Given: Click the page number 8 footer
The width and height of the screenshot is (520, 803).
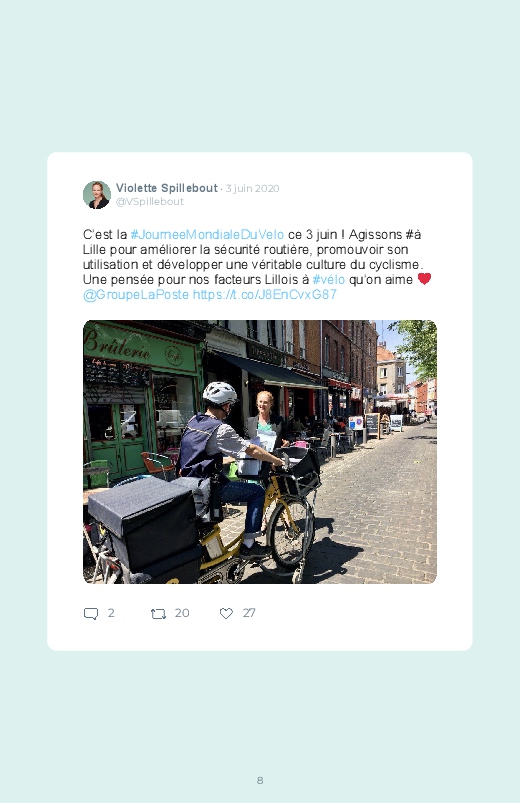Looking at the screenshot, I should point(260,780).
